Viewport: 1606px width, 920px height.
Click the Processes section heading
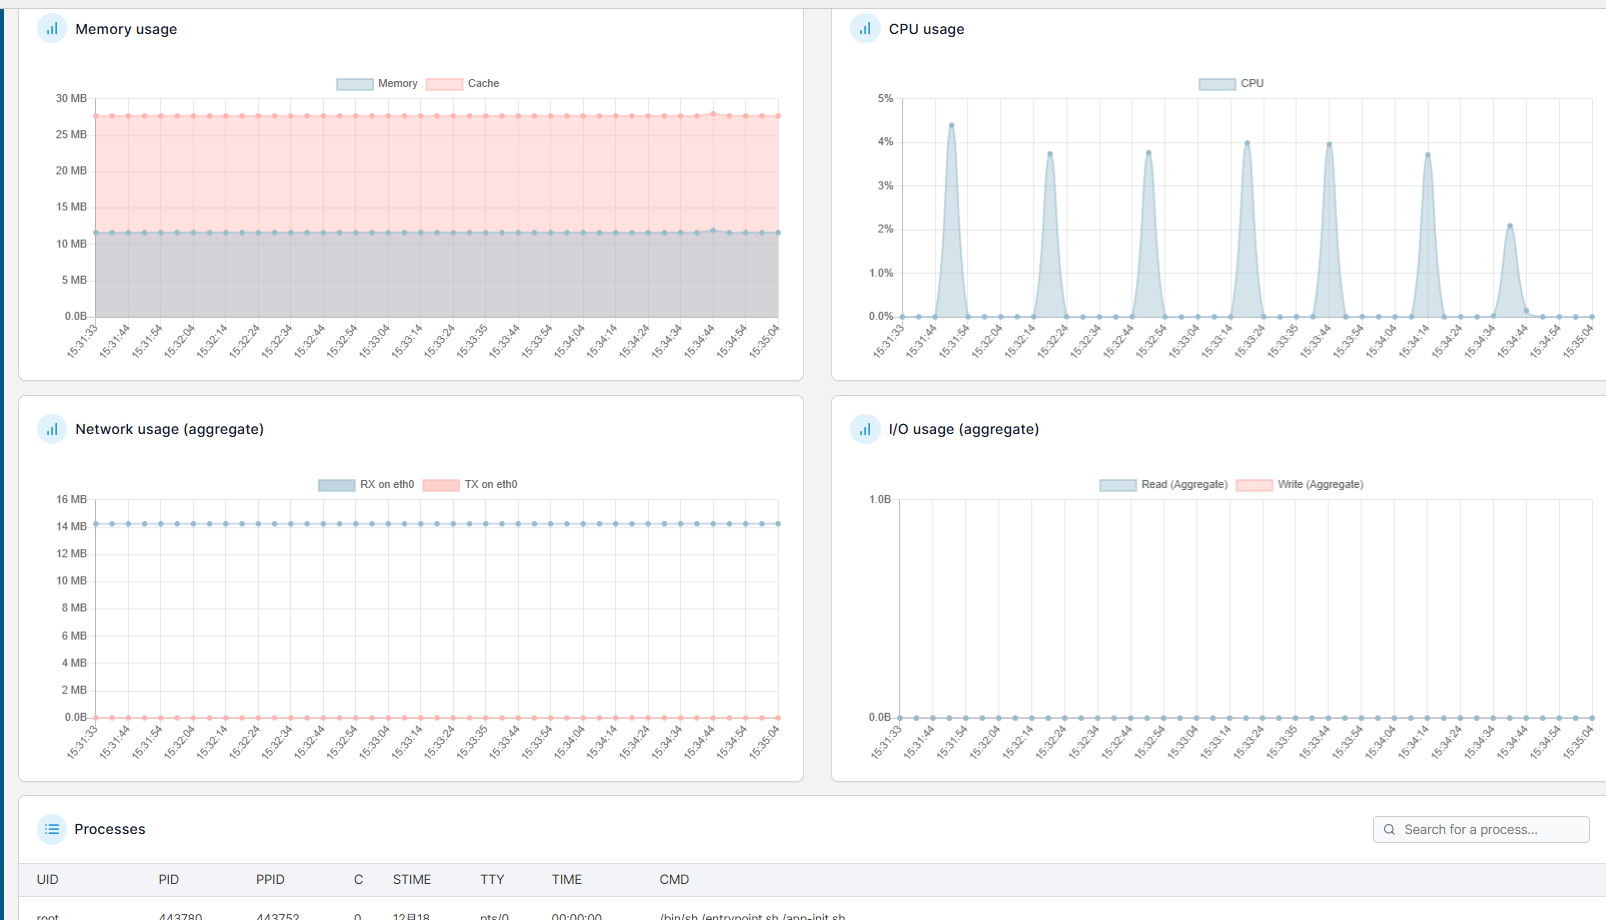(x=110, y=829)
